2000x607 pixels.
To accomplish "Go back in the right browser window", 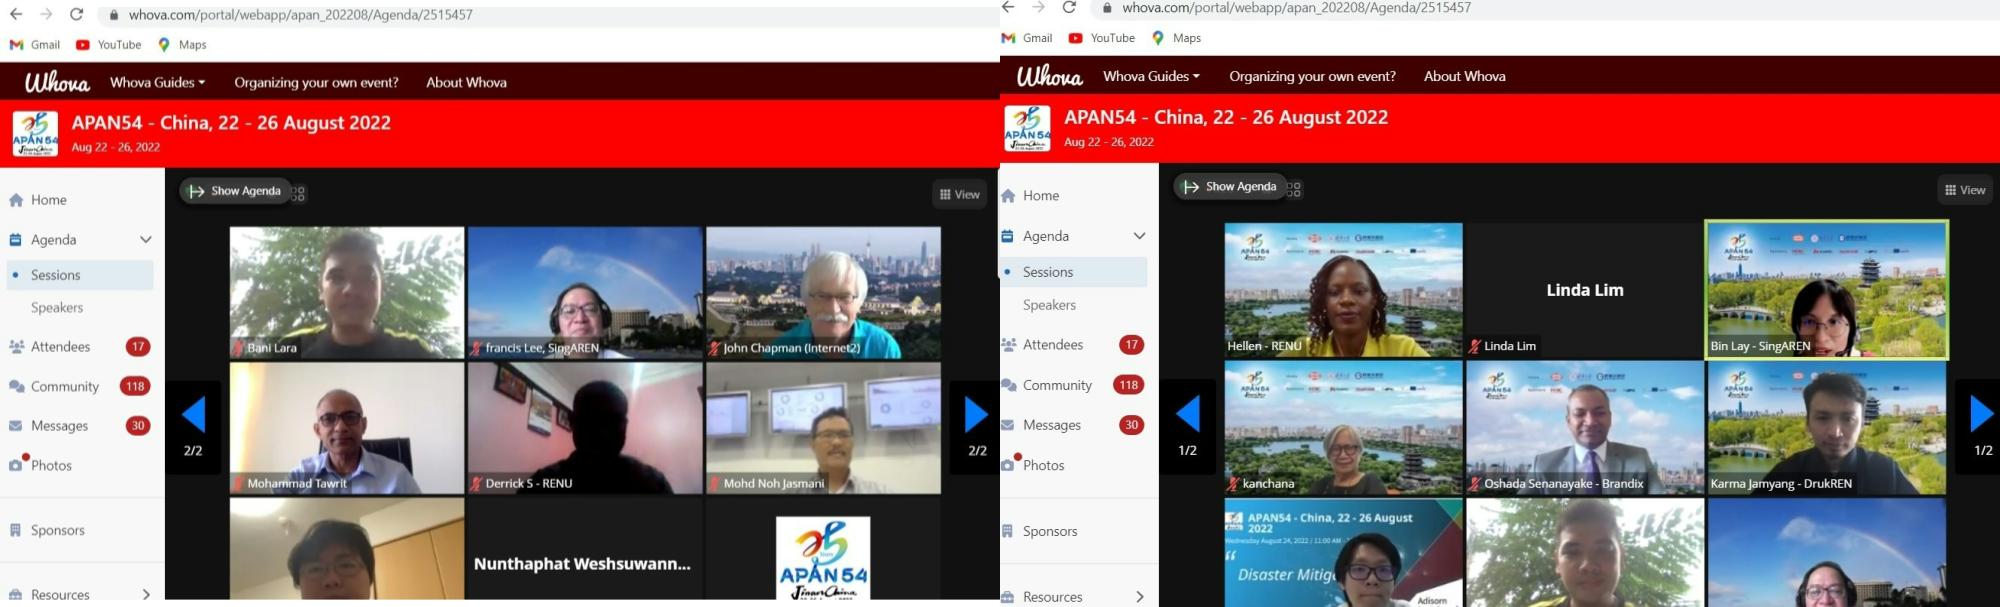I will [x=1008, y=7].
